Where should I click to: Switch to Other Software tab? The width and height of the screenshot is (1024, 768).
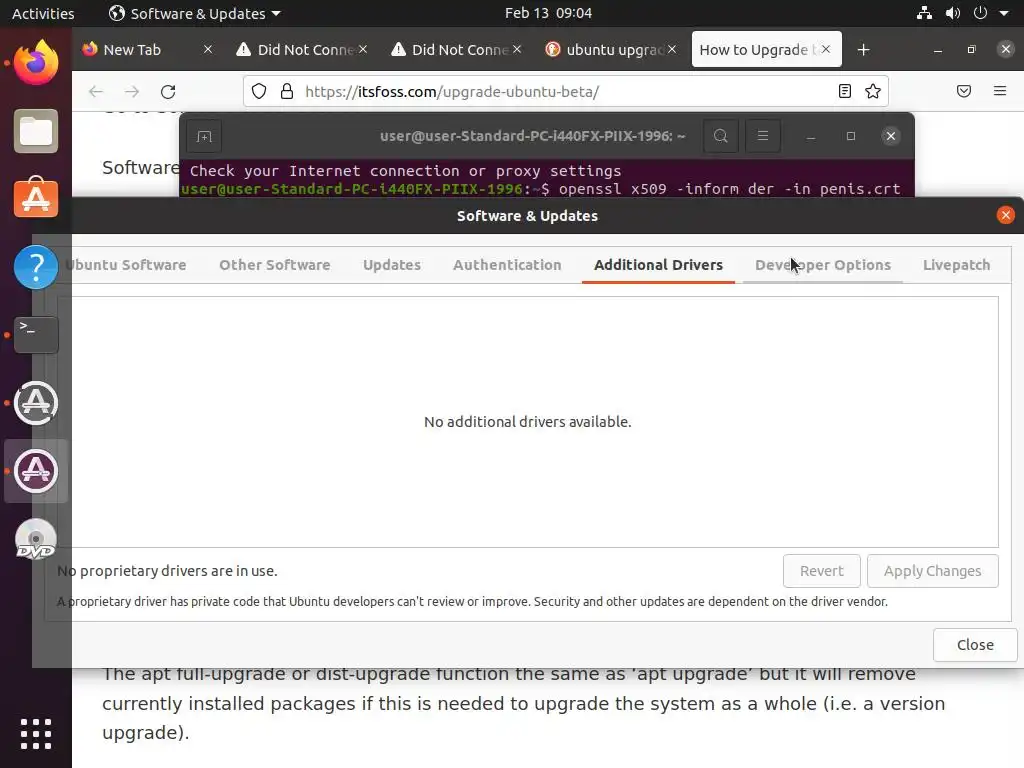(275, 265)
